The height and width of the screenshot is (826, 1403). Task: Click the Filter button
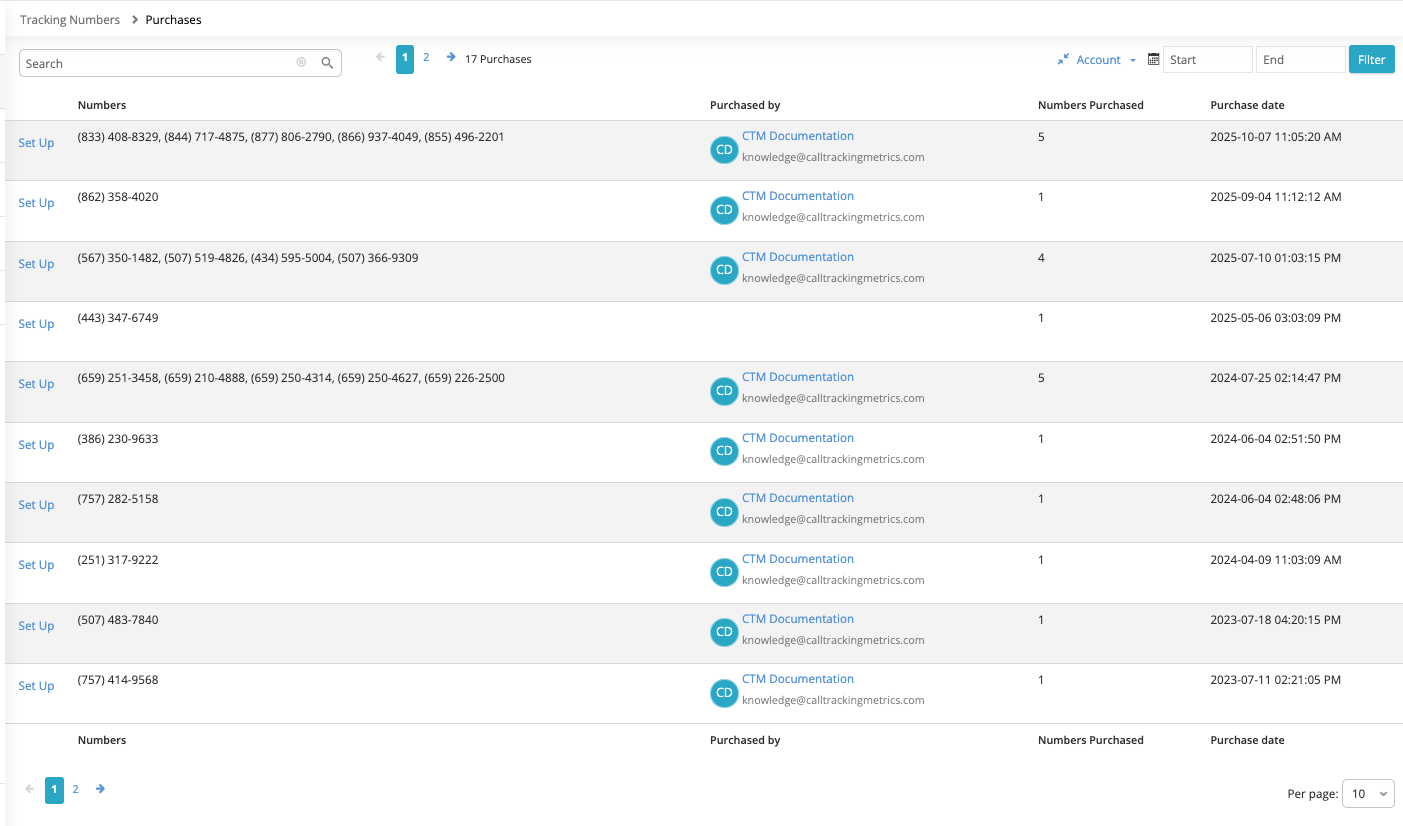coord(1372,59)
